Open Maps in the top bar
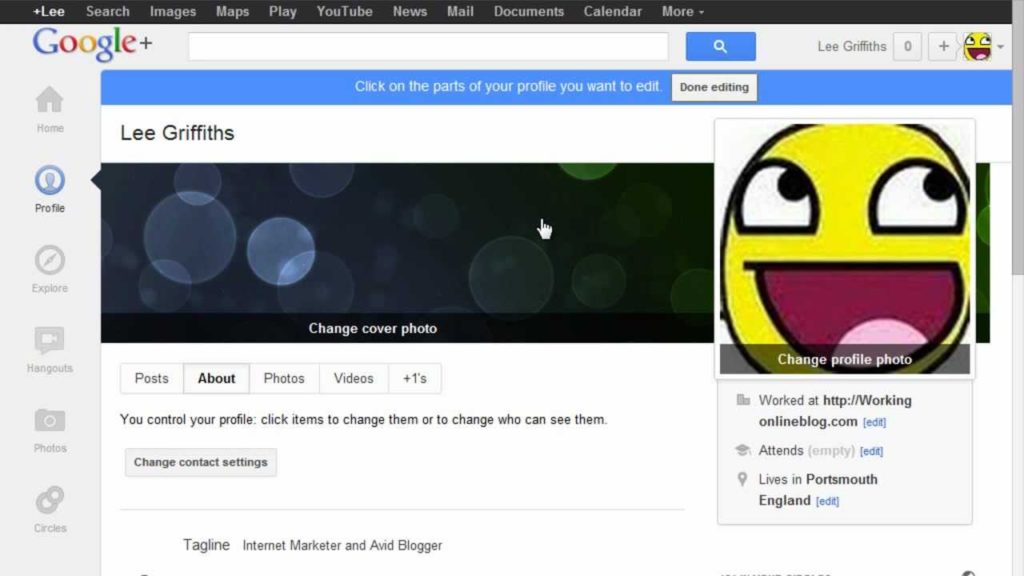The height and width of the screenshot is (576, 1024). (232, 11)
